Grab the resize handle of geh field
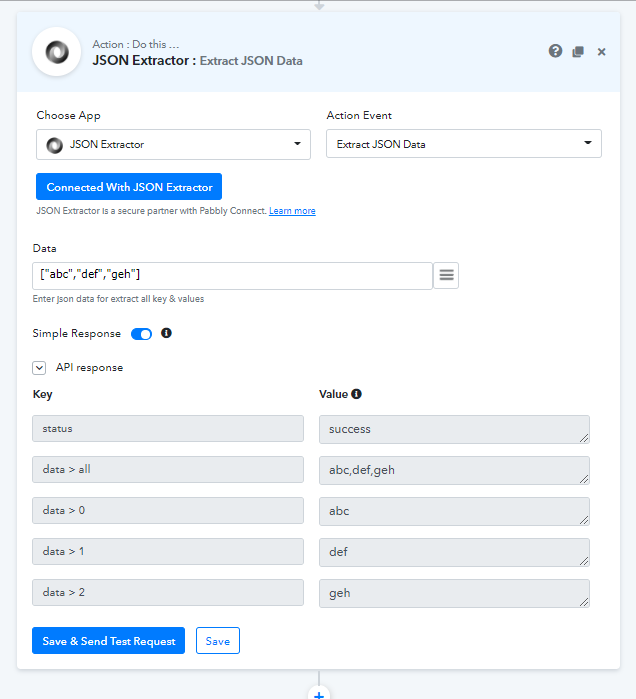 tap(584, 602)
